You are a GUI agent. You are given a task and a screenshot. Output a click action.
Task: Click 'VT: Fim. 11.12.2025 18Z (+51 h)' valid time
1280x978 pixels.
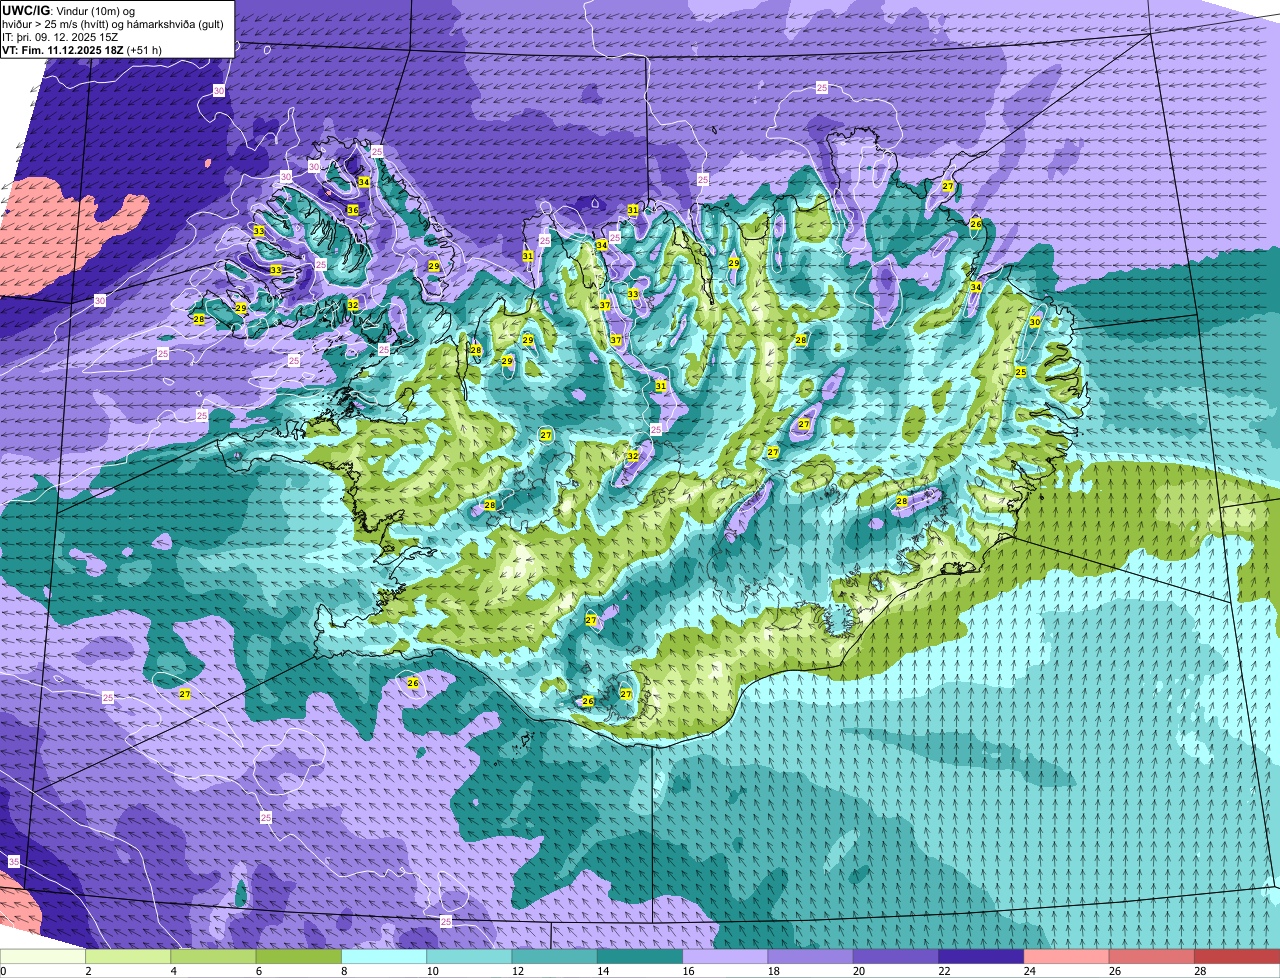pos(82,49)
